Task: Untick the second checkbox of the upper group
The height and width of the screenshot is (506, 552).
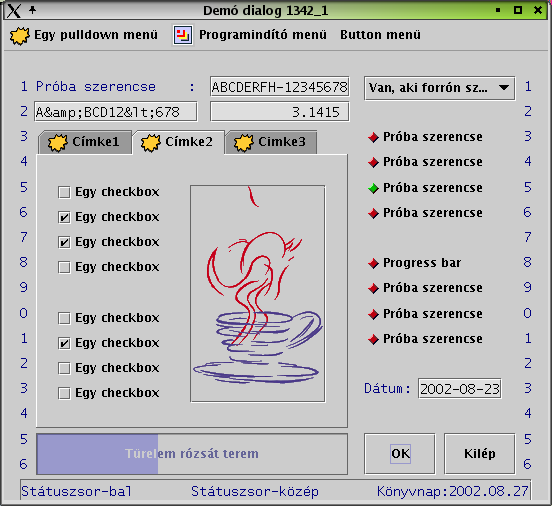Action: click(x=64, y=218)
